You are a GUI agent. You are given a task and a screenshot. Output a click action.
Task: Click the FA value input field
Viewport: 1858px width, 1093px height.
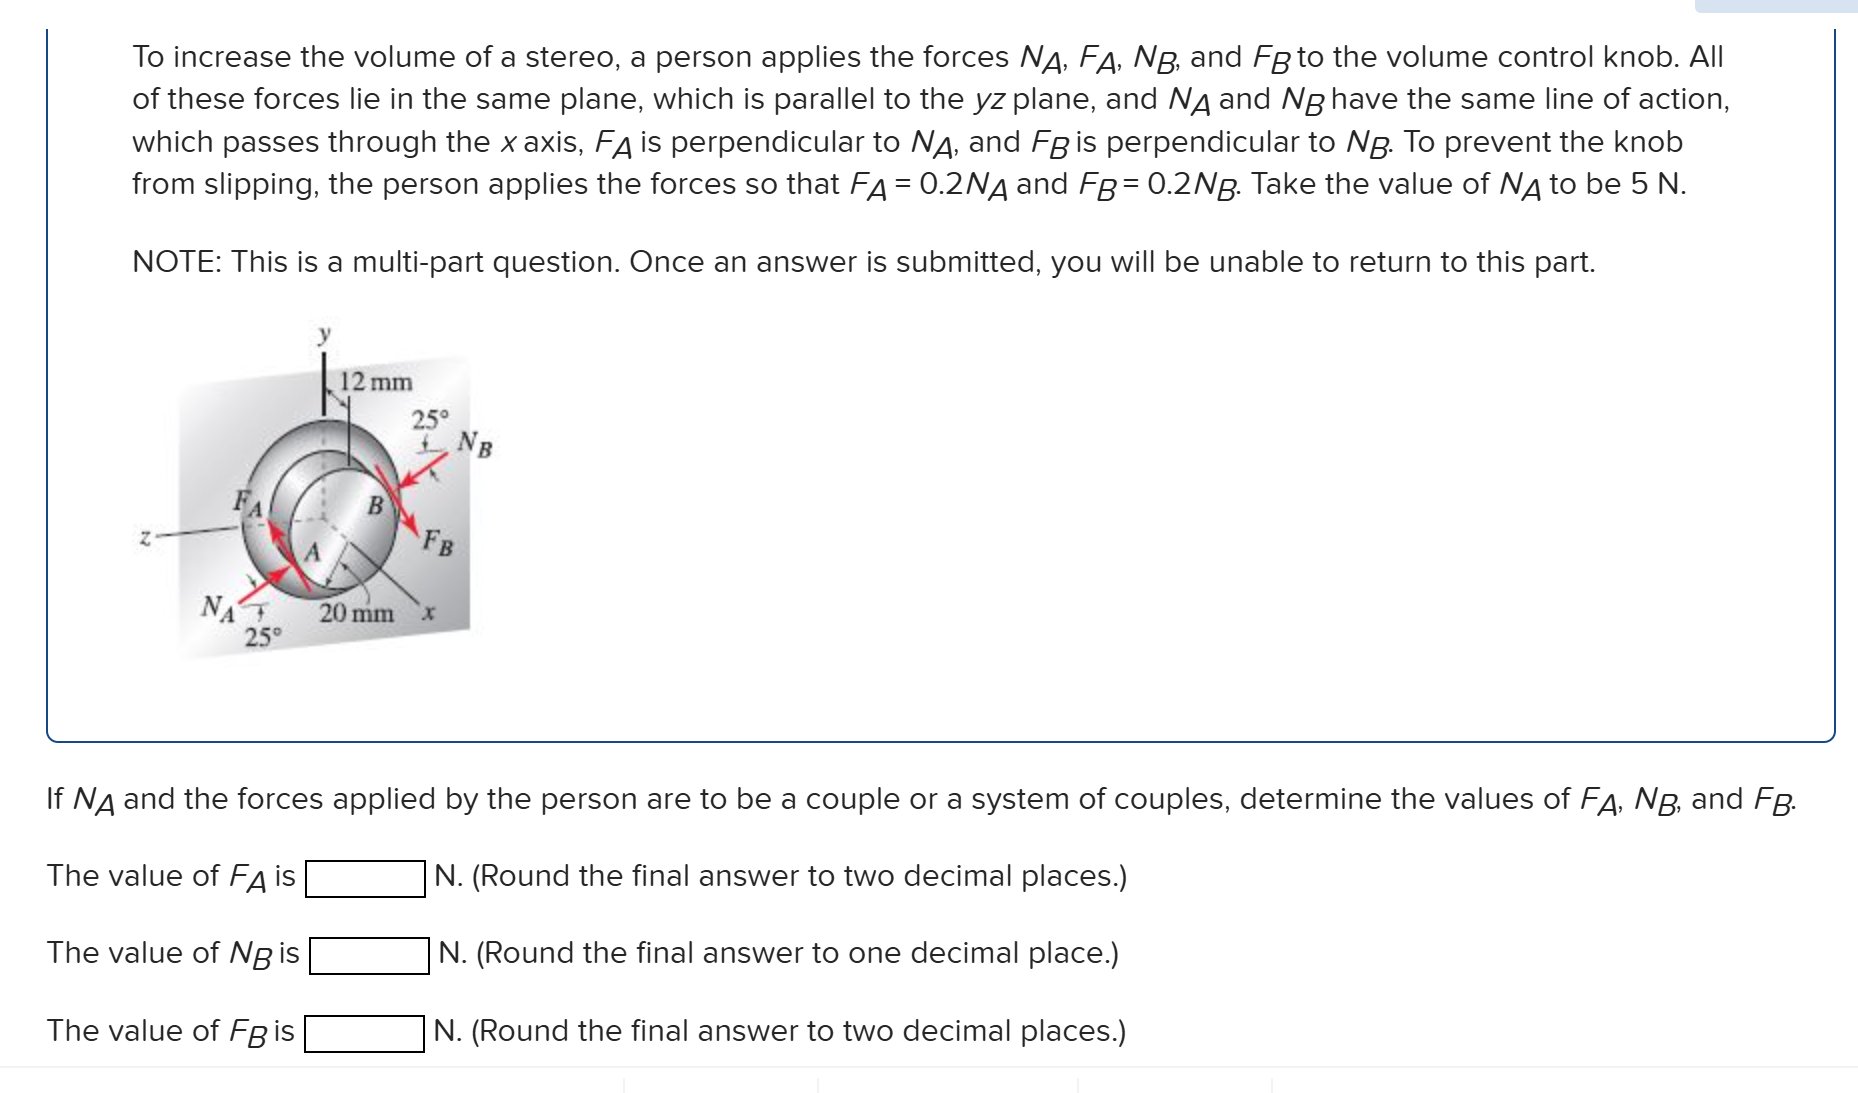(365, 879)
